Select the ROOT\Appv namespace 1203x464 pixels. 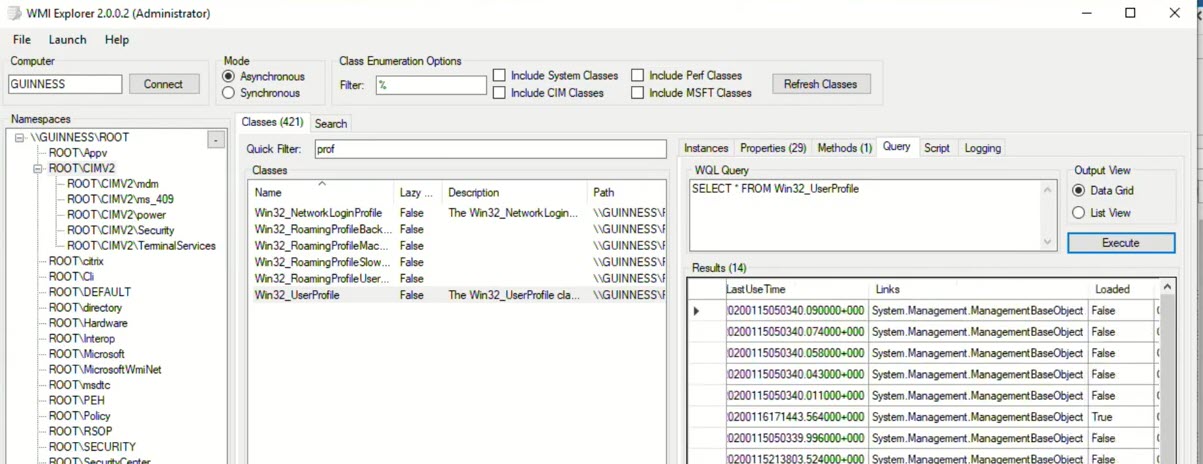click(x=78, y=153)
